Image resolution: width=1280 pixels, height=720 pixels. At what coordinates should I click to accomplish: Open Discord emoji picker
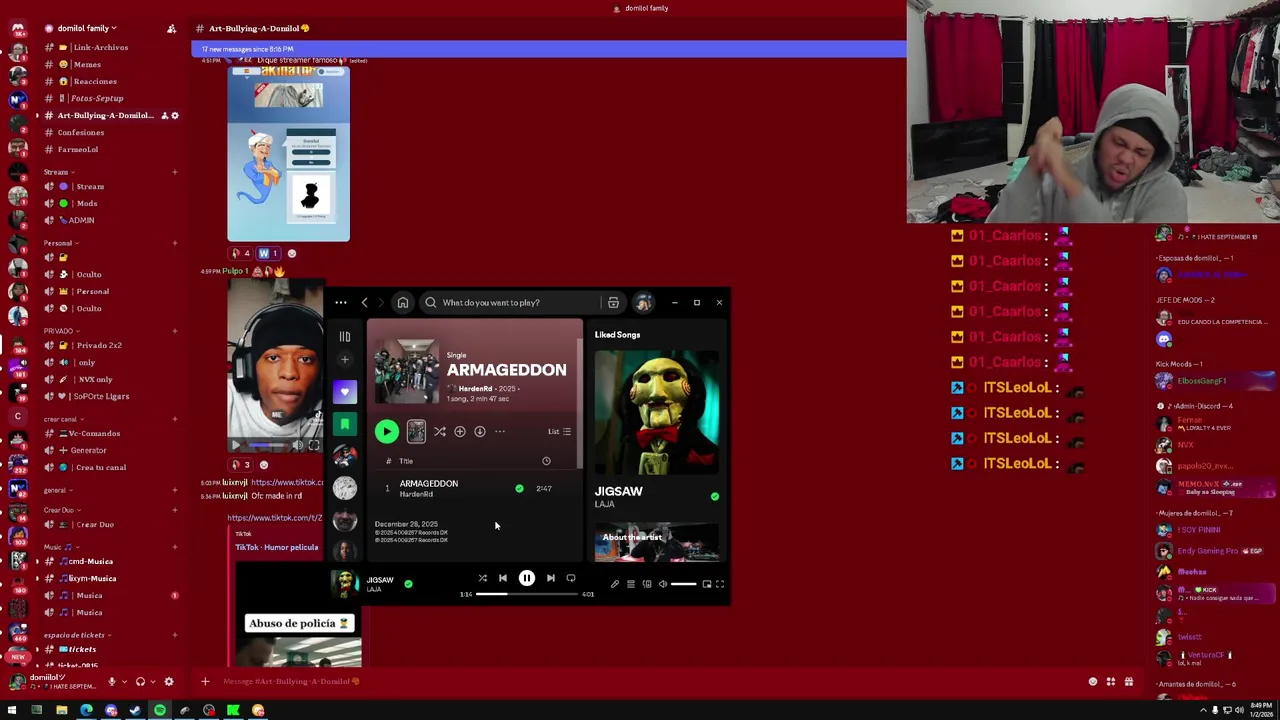click(1093, 681)
